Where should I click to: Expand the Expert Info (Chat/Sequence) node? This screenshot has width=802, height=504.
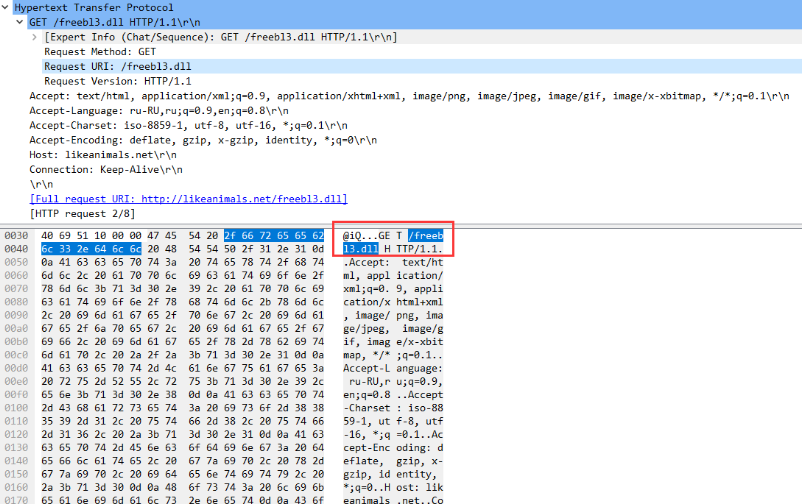[34, 37]
